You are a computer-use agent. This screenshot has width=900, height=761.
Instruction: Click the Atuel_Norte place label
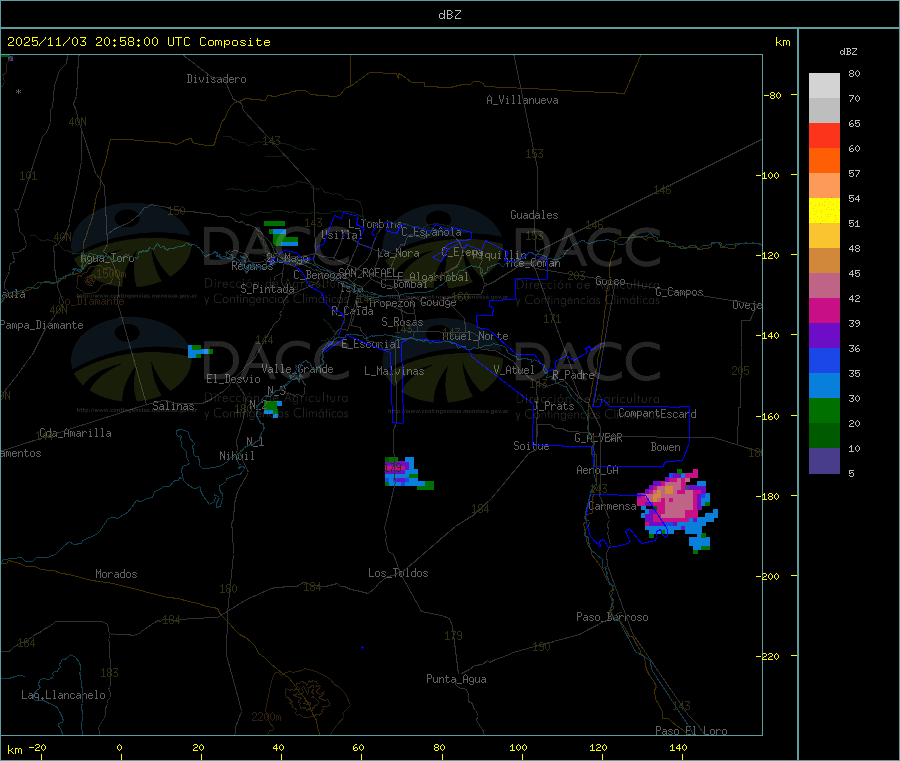[x=475, y=336]
